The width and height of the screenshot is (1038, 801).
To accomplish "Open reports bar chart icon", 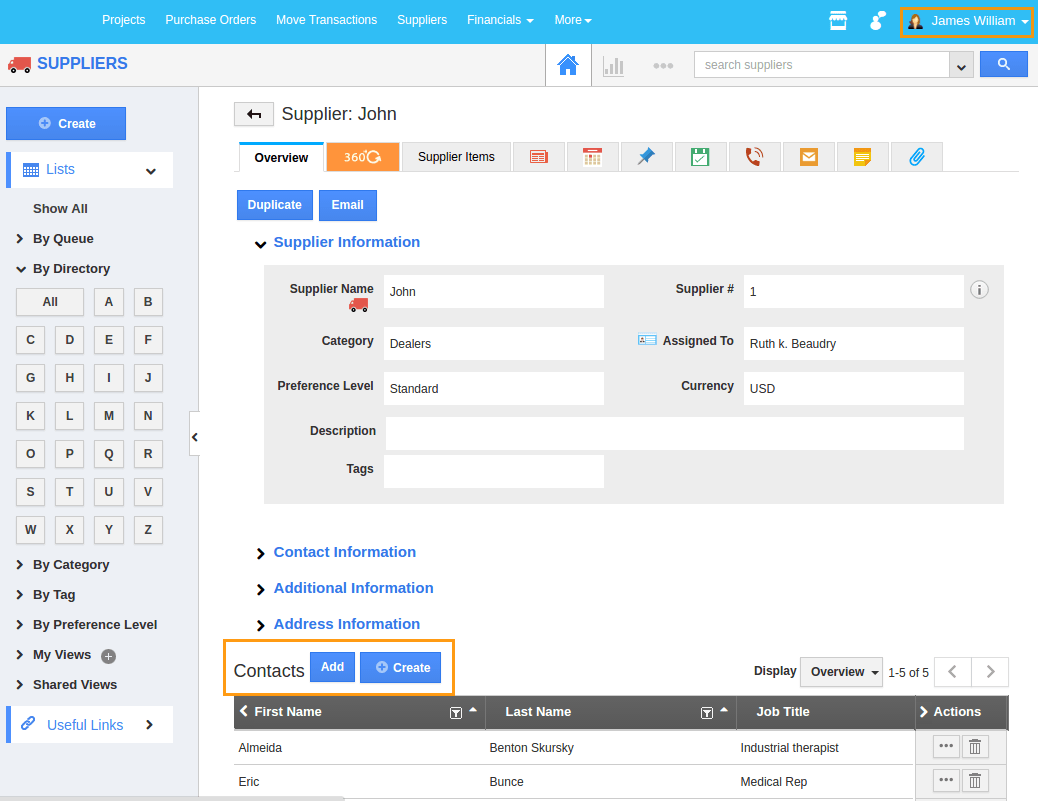I will coord(614,66).
